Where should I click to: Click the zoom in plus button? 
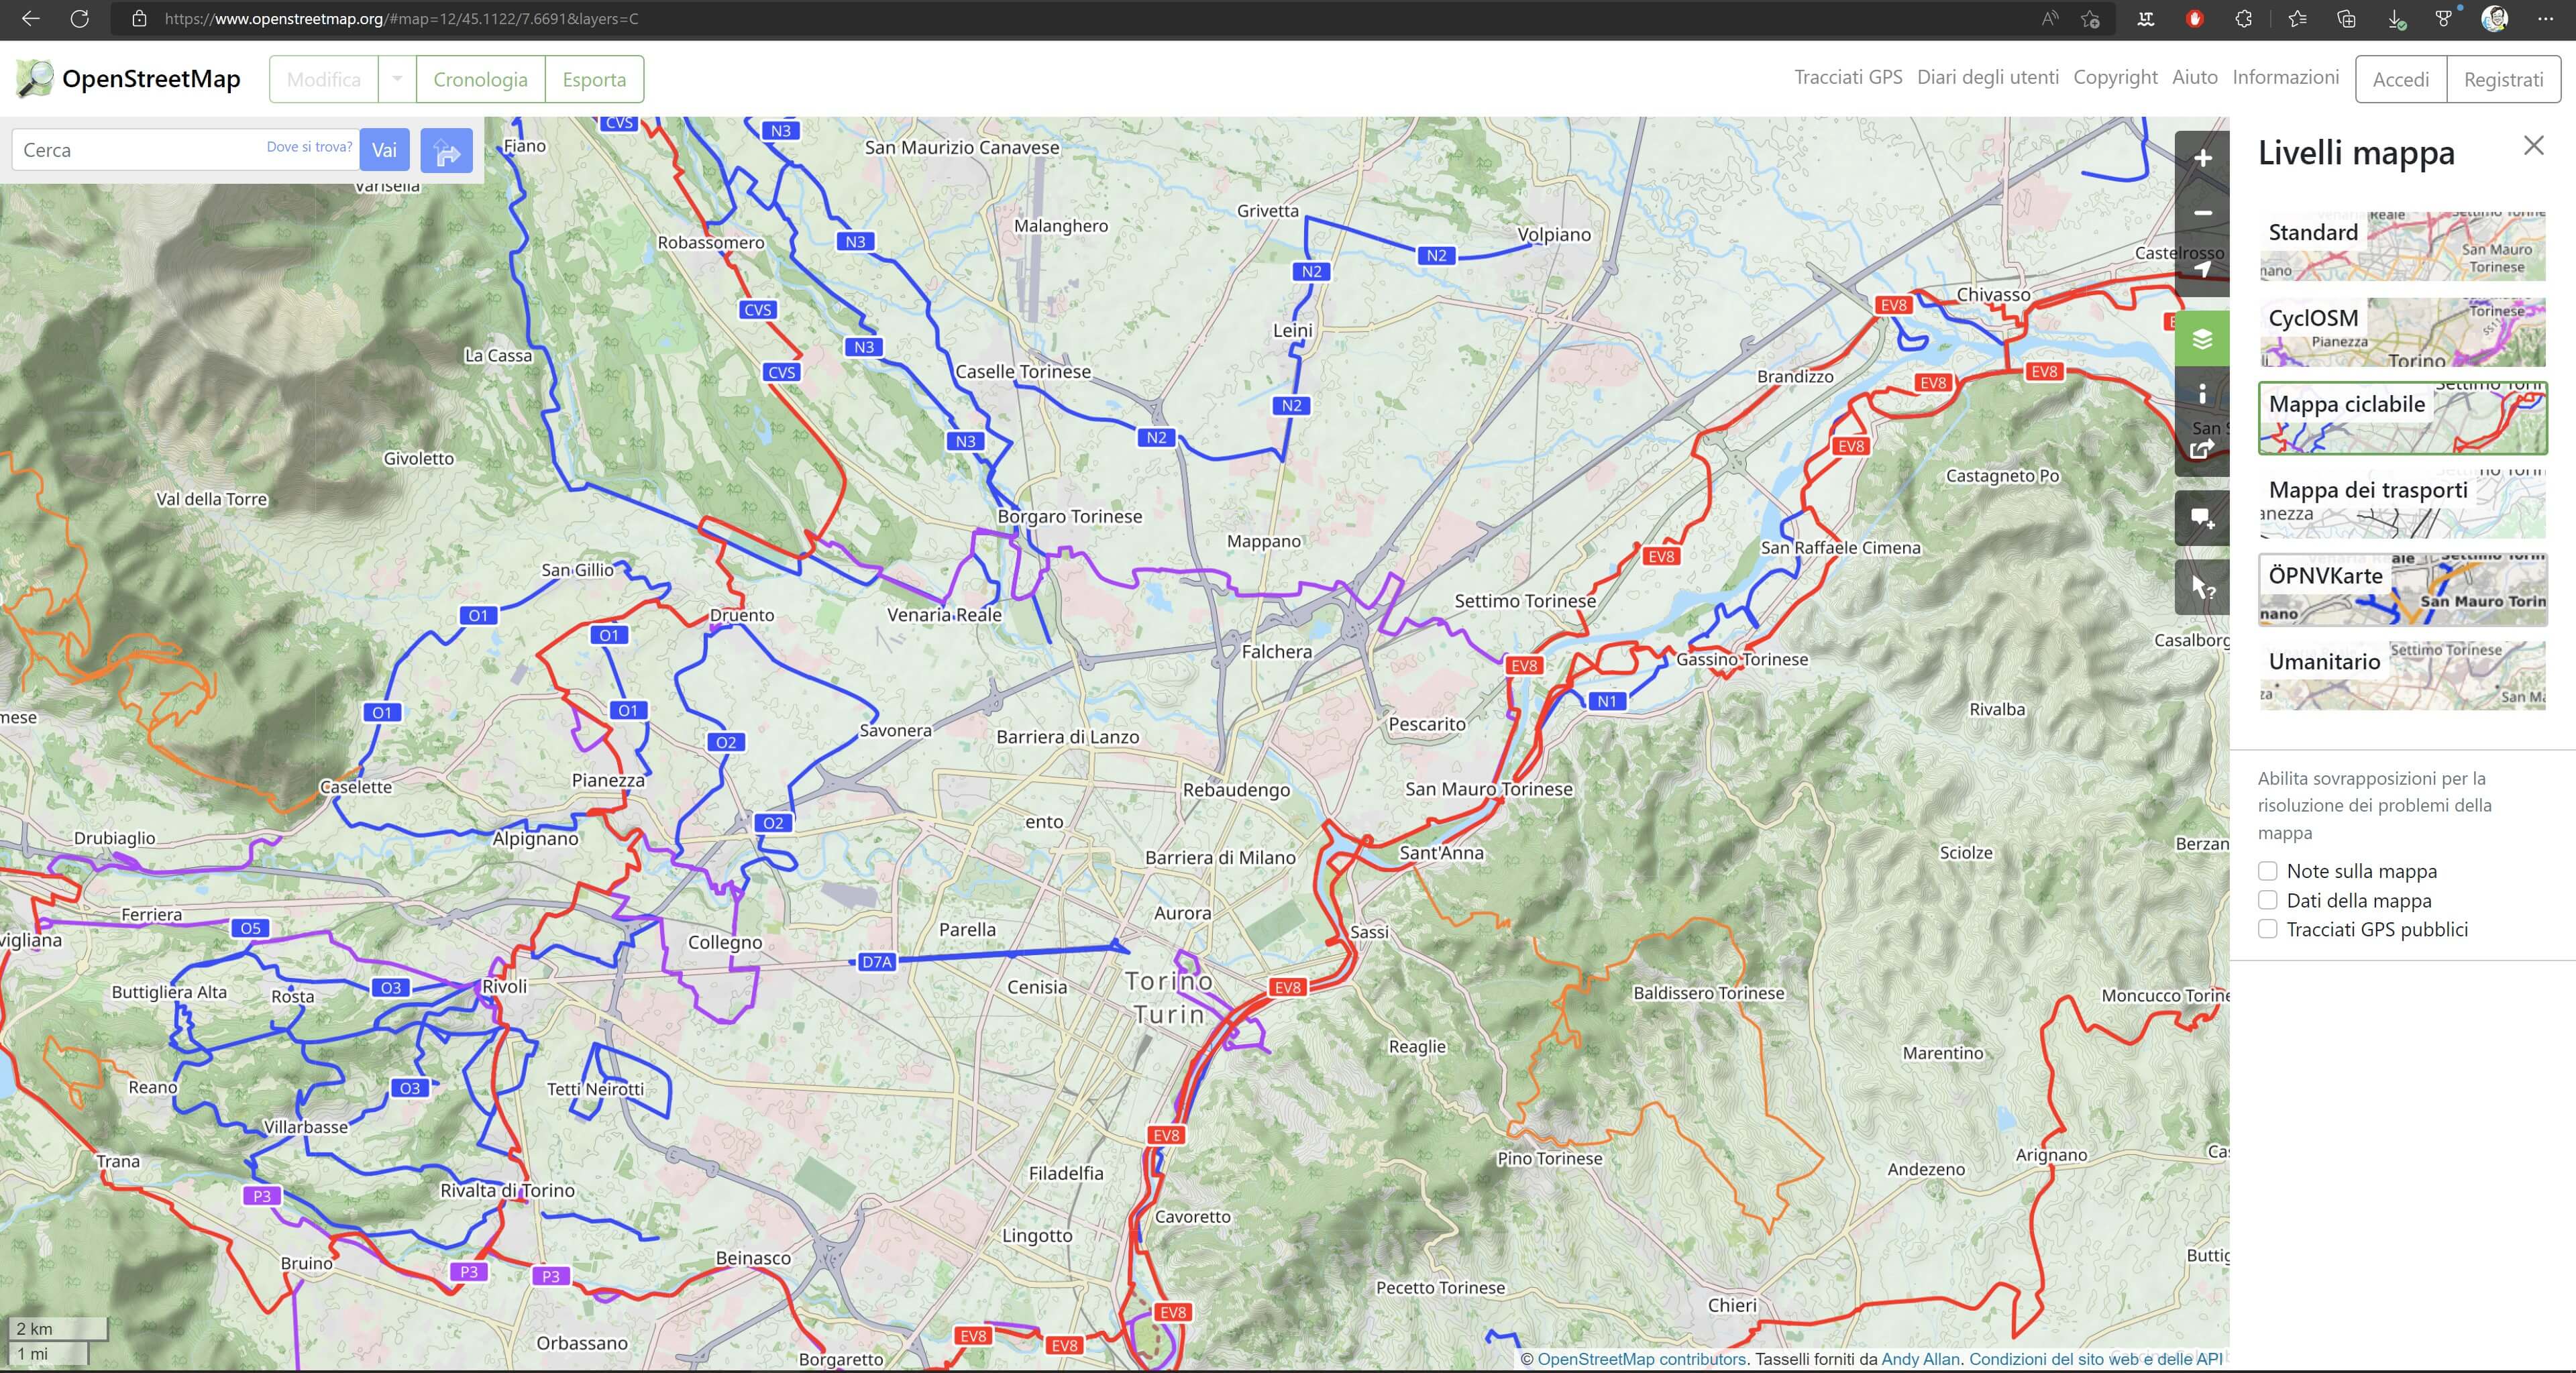point(2202,158)
